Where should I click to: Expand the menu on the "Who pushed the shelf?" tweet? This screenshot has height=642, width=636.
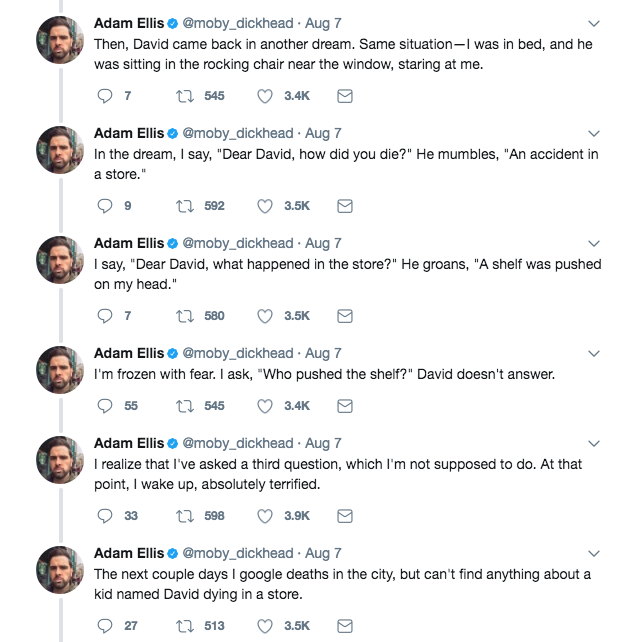click(x=594, y=353)
